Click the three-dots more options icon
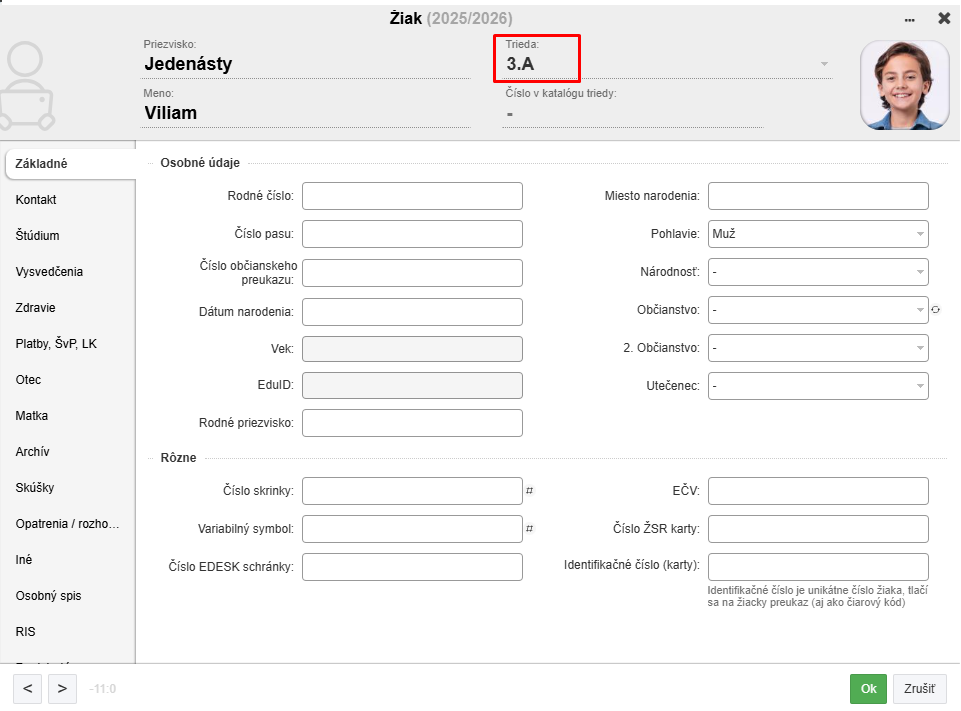 click(909, 19)
